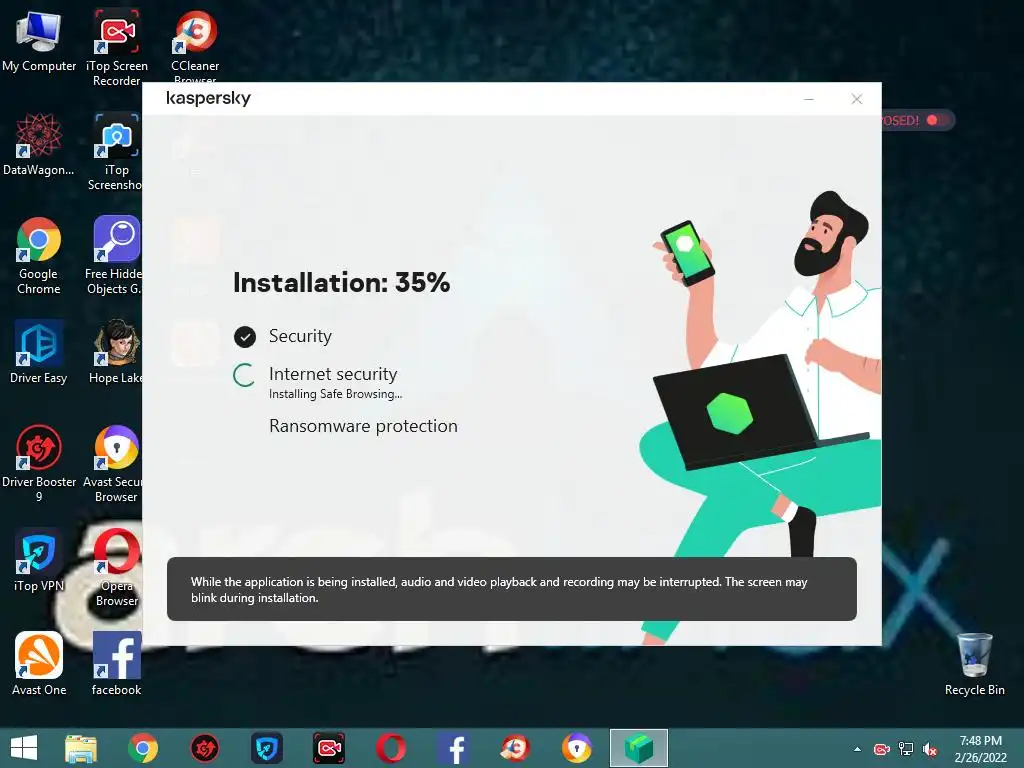Select the facebook desktop shortcut
The width and height of the screenshot is (1024, 768).
click(116, 664)
